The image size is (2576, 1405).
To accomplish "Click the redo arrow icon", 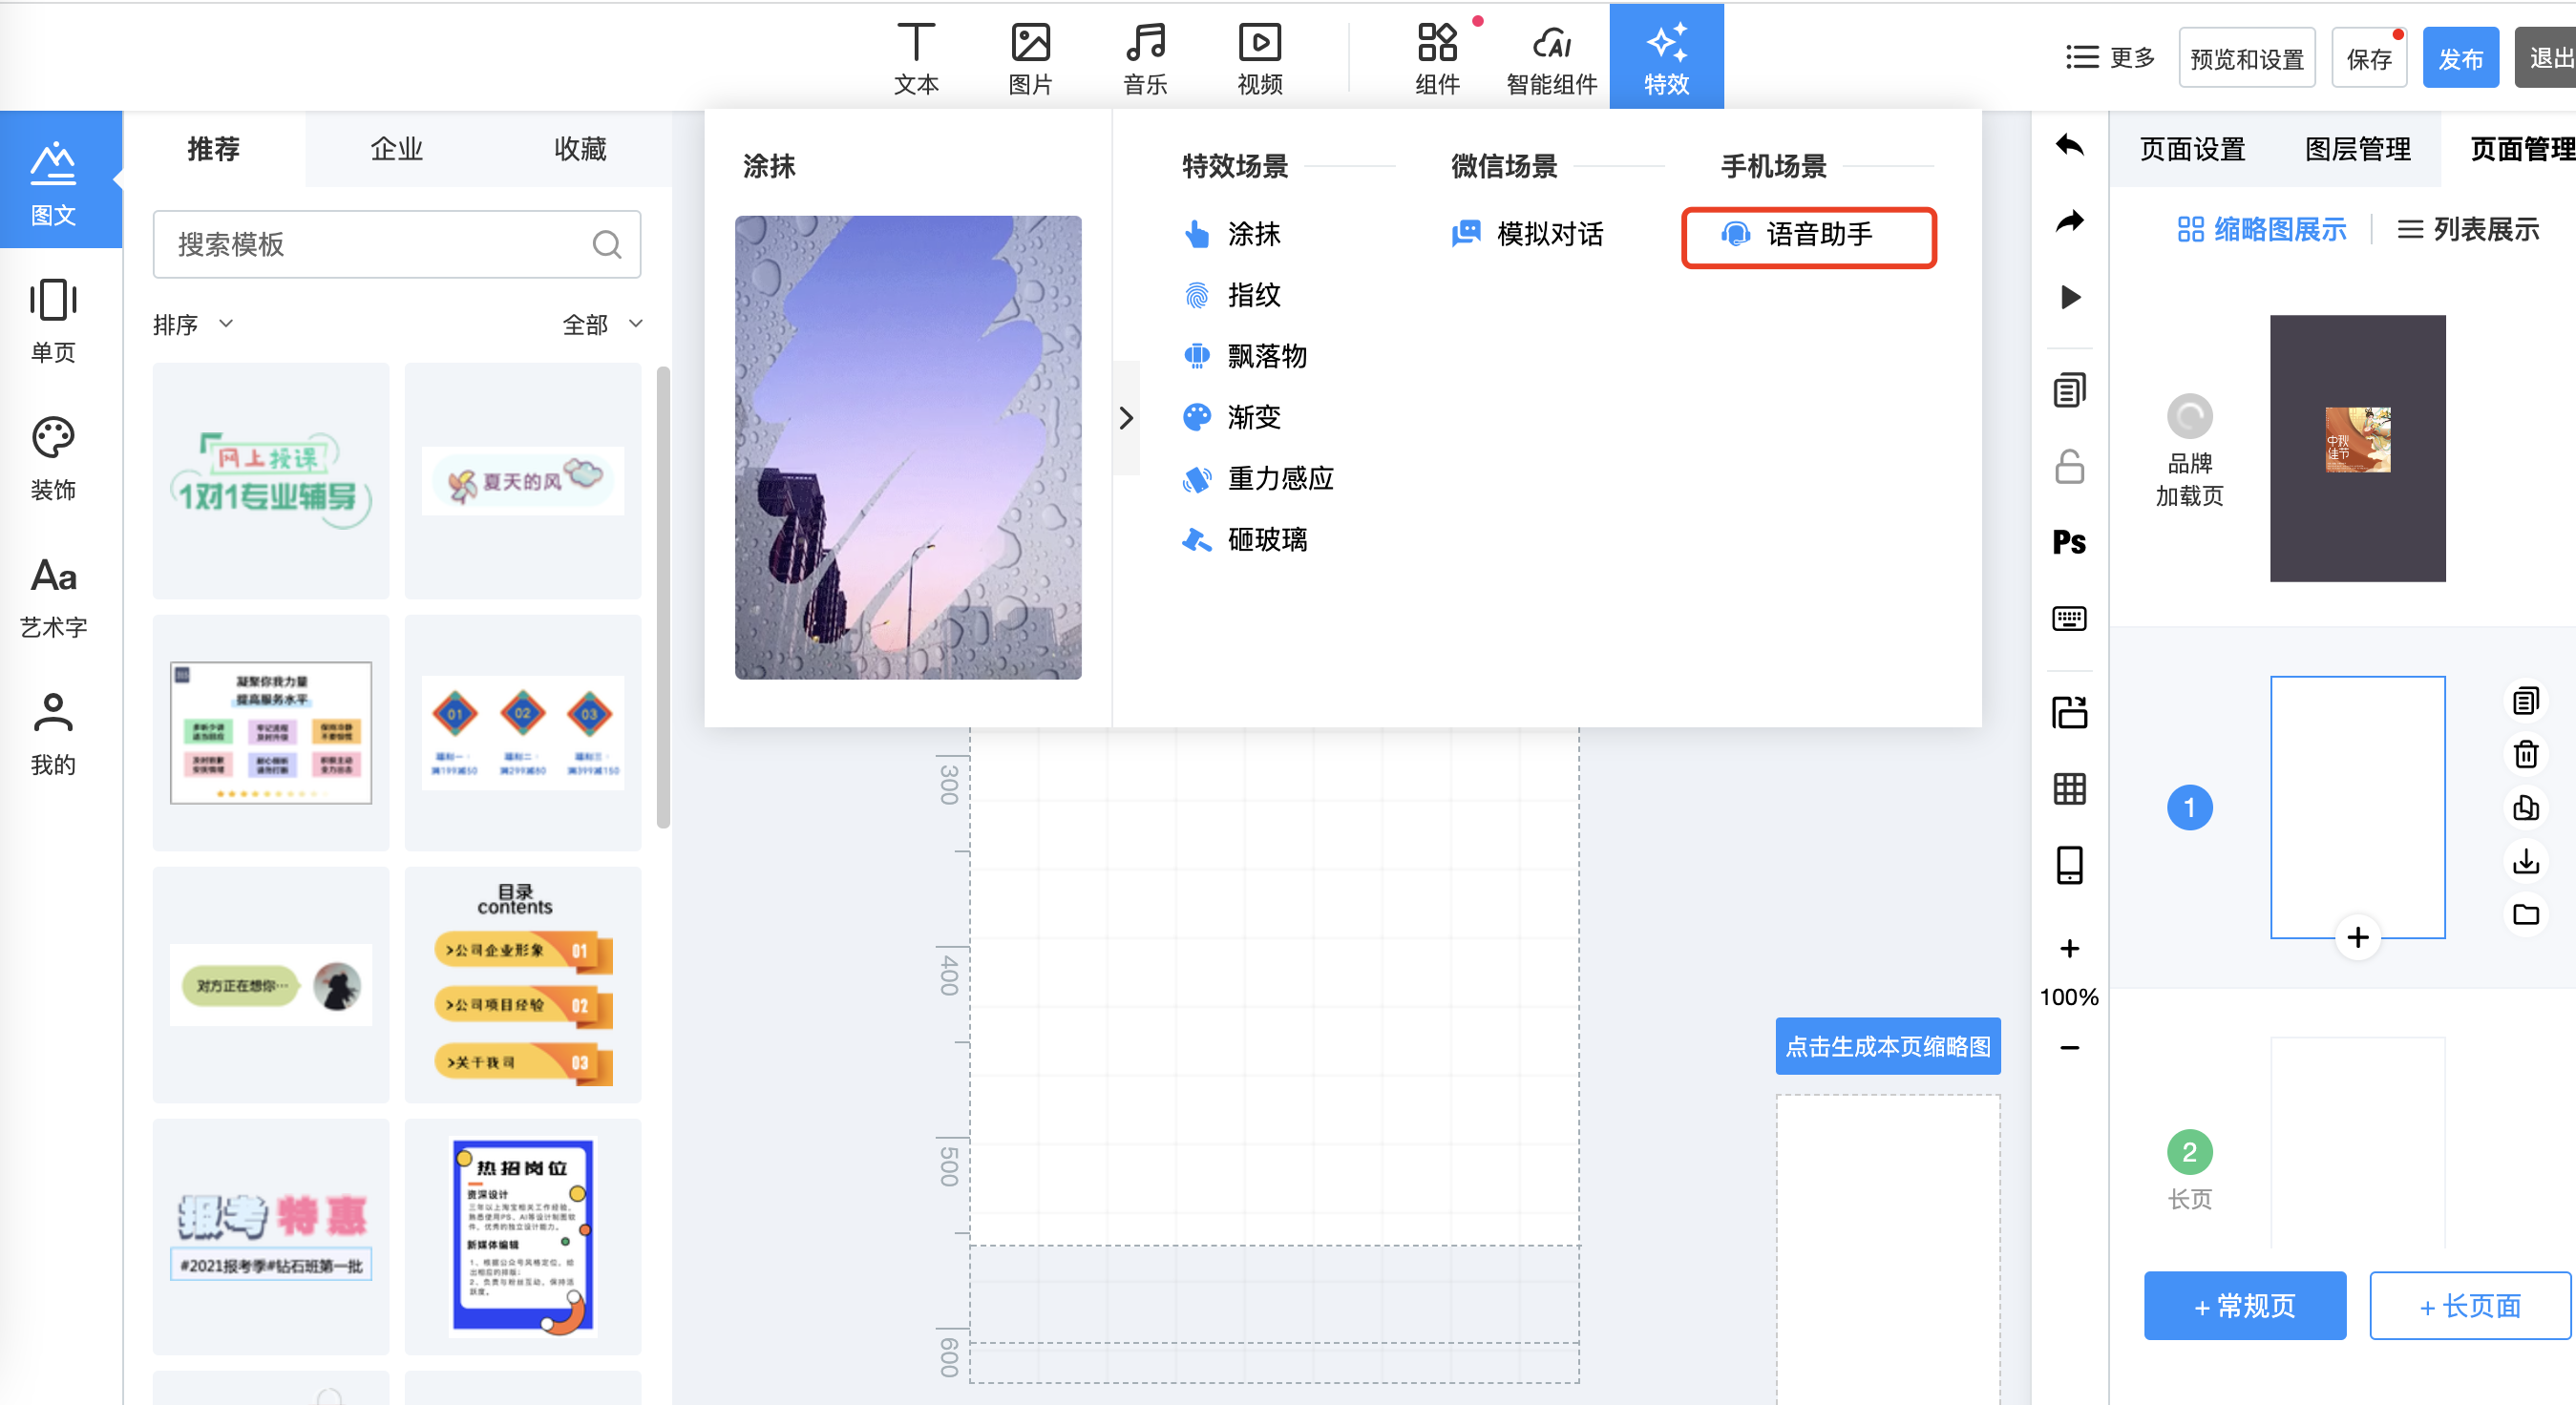I will 2069,221.
